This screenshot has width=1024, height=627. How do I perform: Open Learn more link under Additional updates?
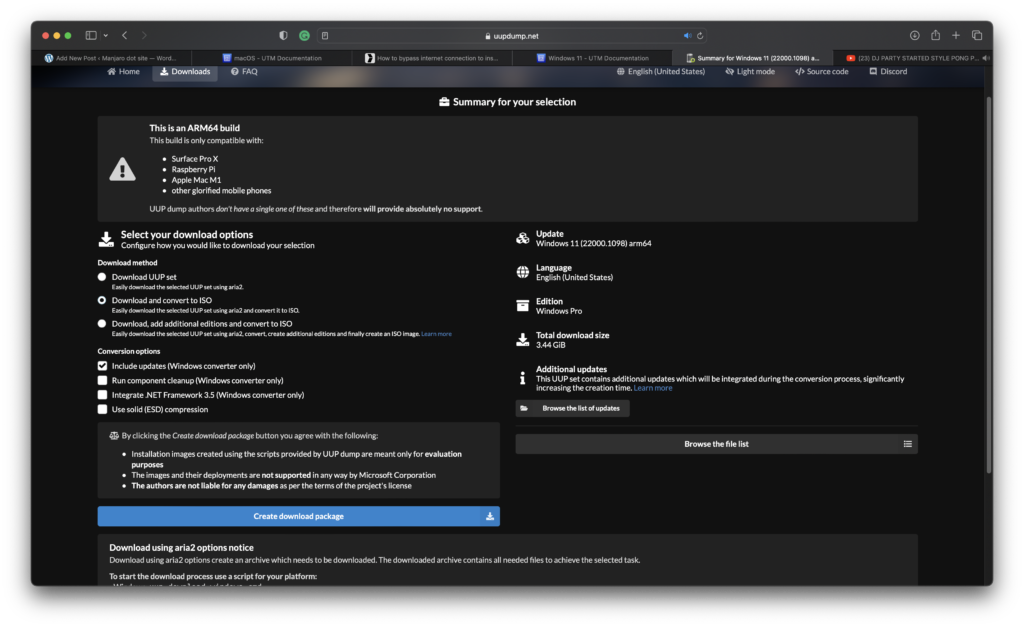pyautogui.click(x=652, y=388)
